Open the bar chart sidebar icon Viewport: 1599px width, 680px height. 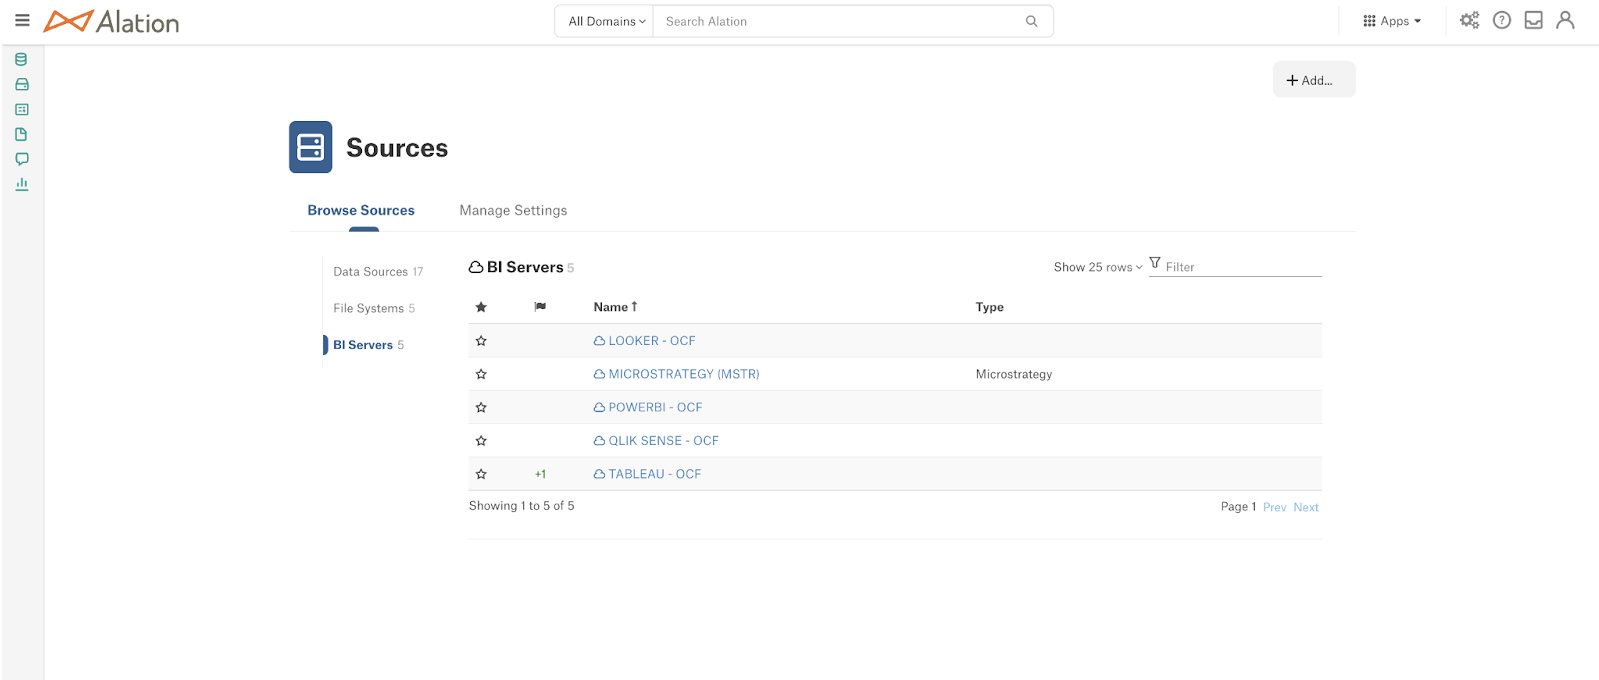tap(21, 184)
